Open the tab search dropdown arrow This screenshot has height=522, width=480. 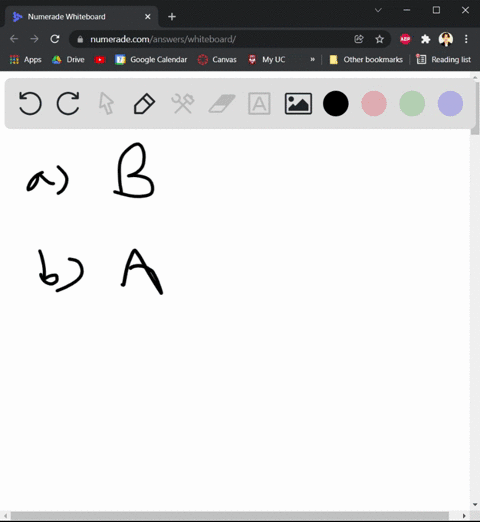(x=378, y=10)
